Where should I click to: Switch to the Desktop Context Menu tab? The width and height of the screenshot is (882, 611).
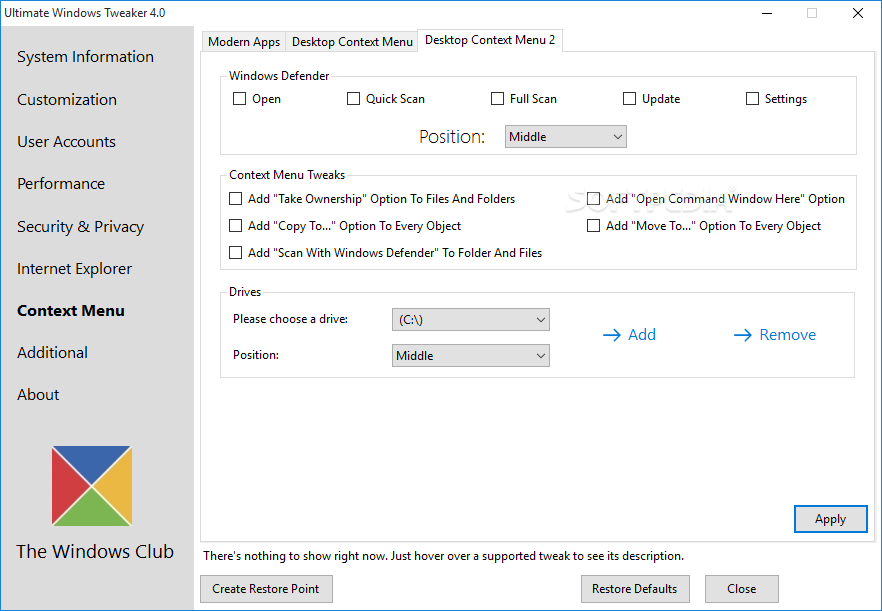point(352,42)
